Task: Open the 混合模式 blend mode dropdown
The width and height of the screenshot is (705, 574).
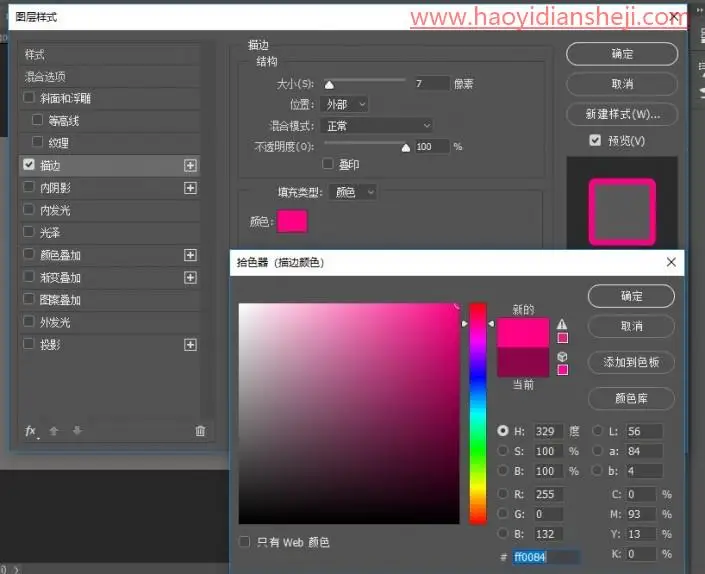Action: (x=376, y=125)
